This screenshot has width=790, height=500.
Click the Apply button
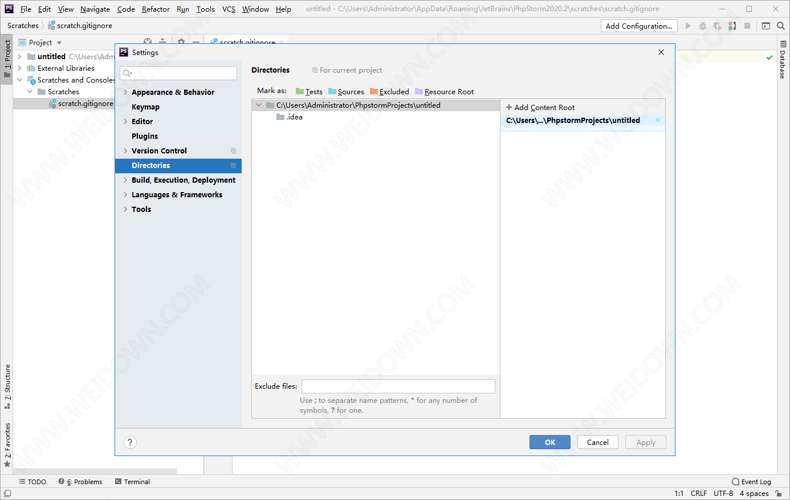coord(645,442)
